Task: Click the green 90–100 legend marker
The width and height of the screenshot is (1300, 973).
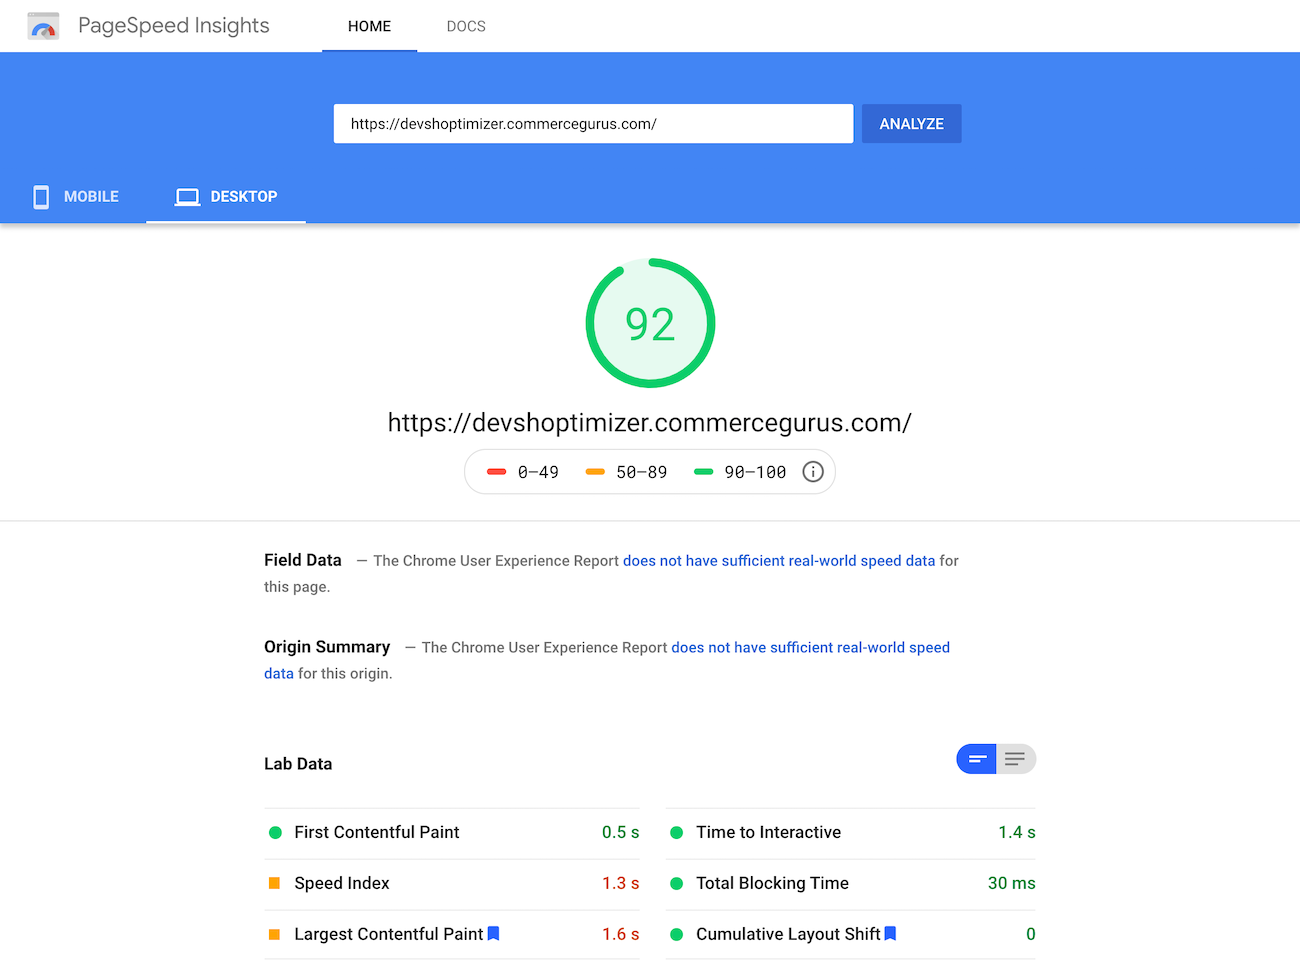Action: (703, 472)
